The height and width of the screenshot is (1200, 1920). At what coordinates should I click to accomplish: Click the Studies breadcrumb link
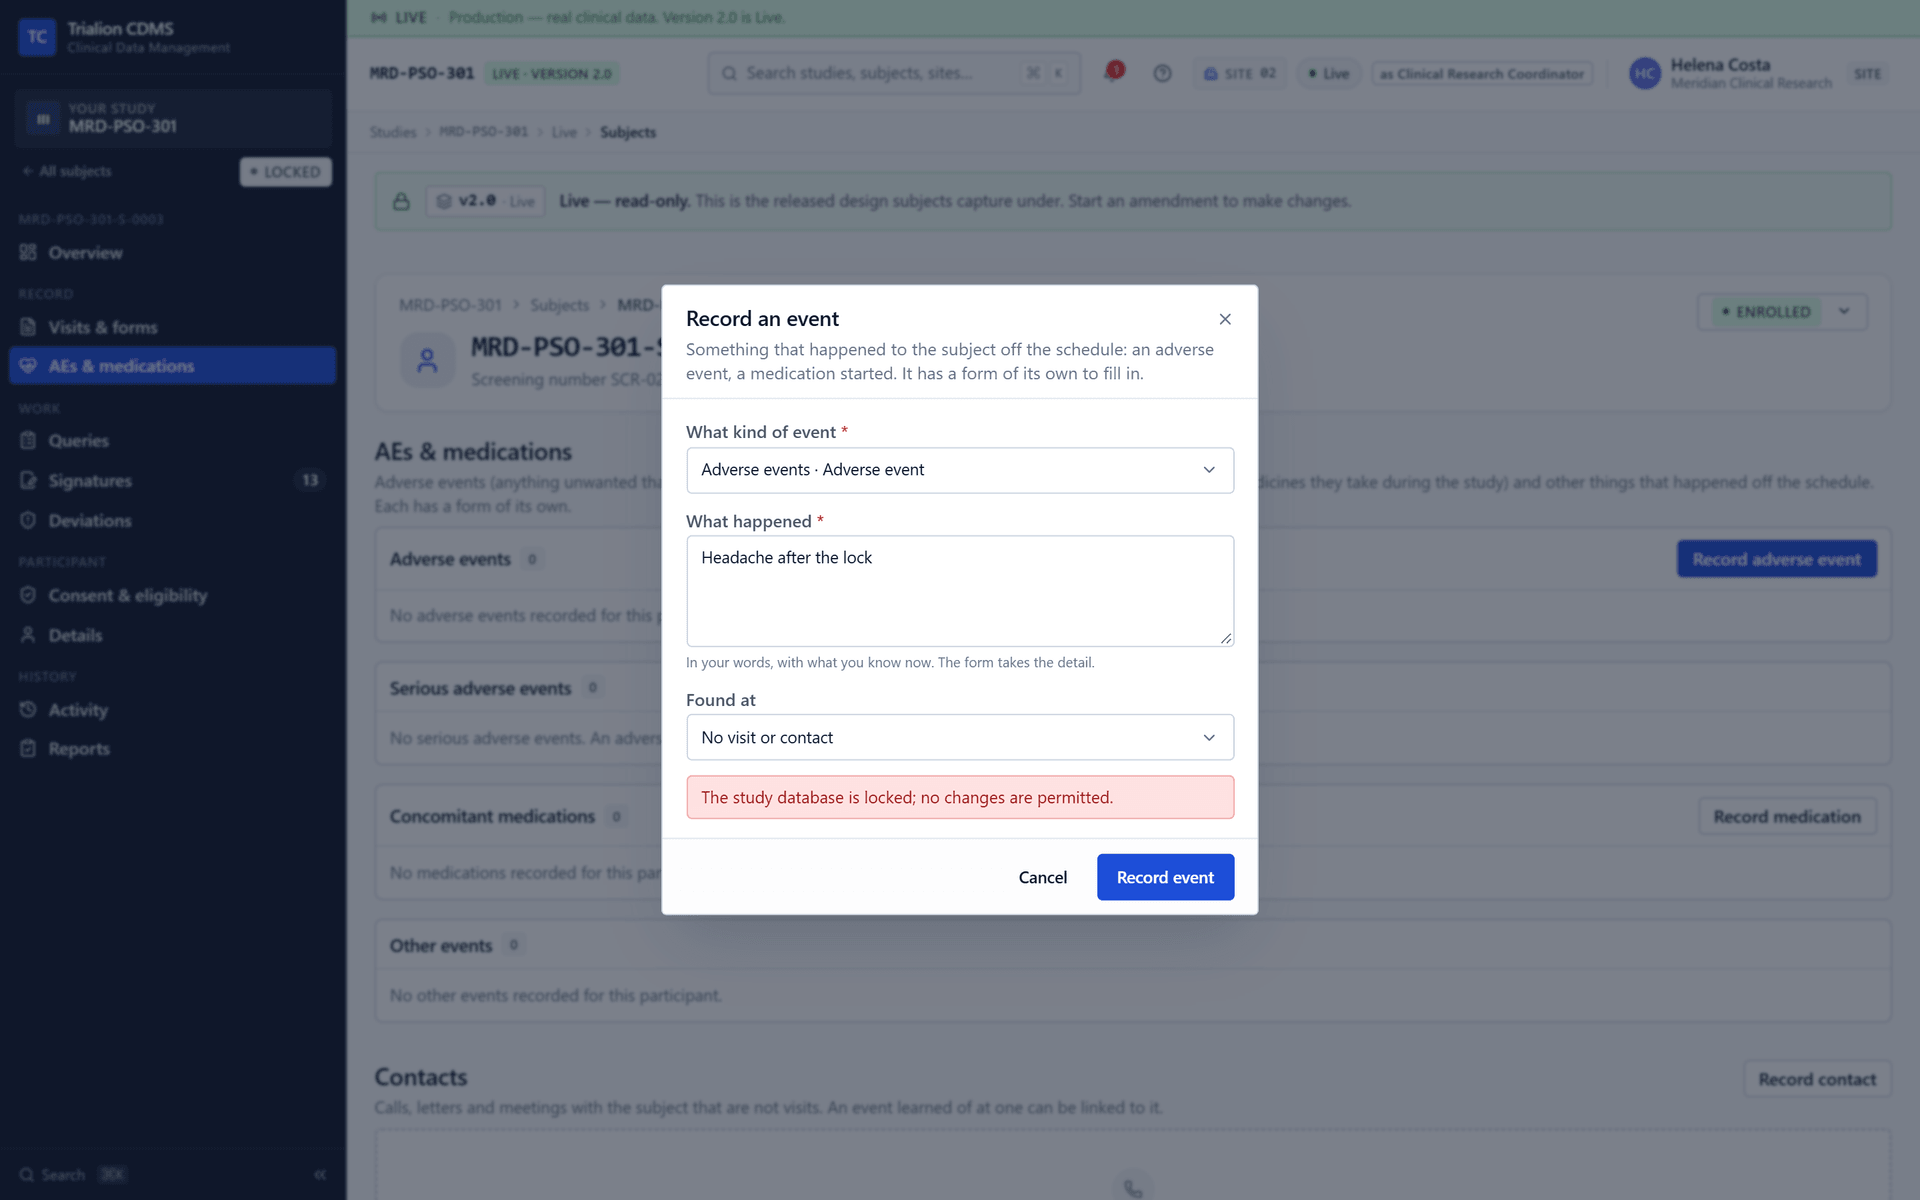pyautogui.click(x=392, y=132)
